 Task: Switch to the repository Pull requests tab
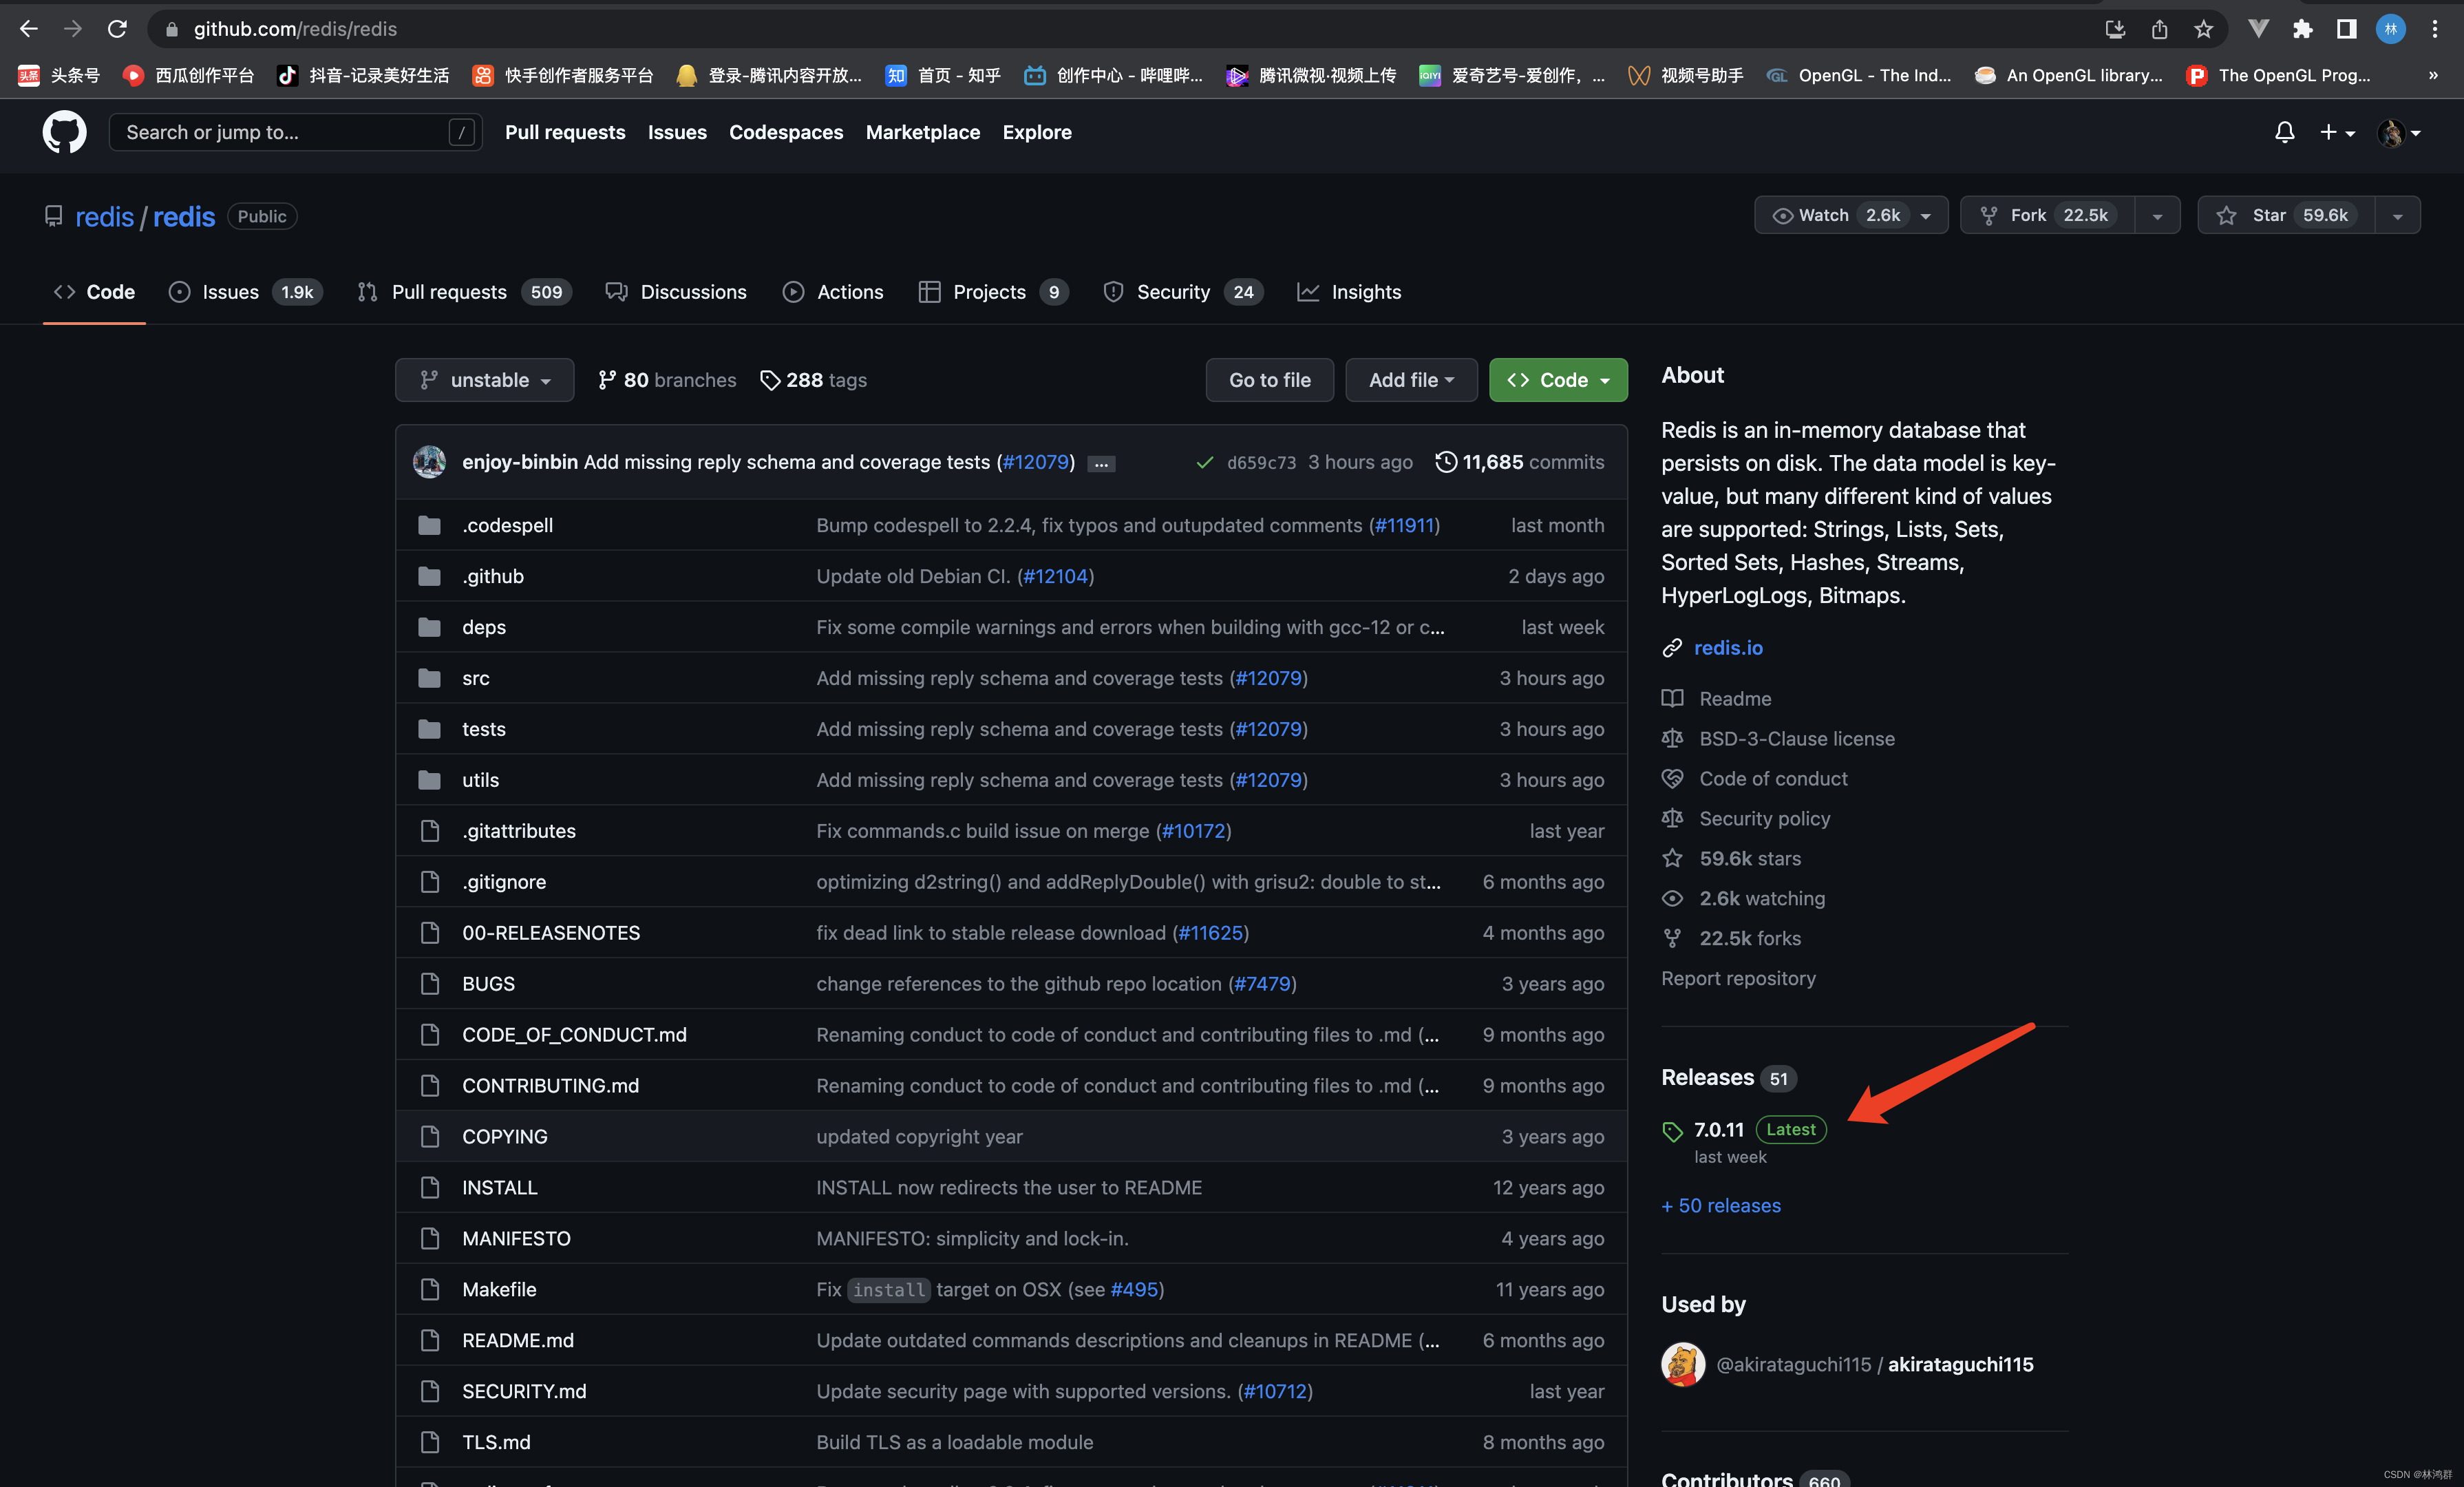click(x=464, y=292)
